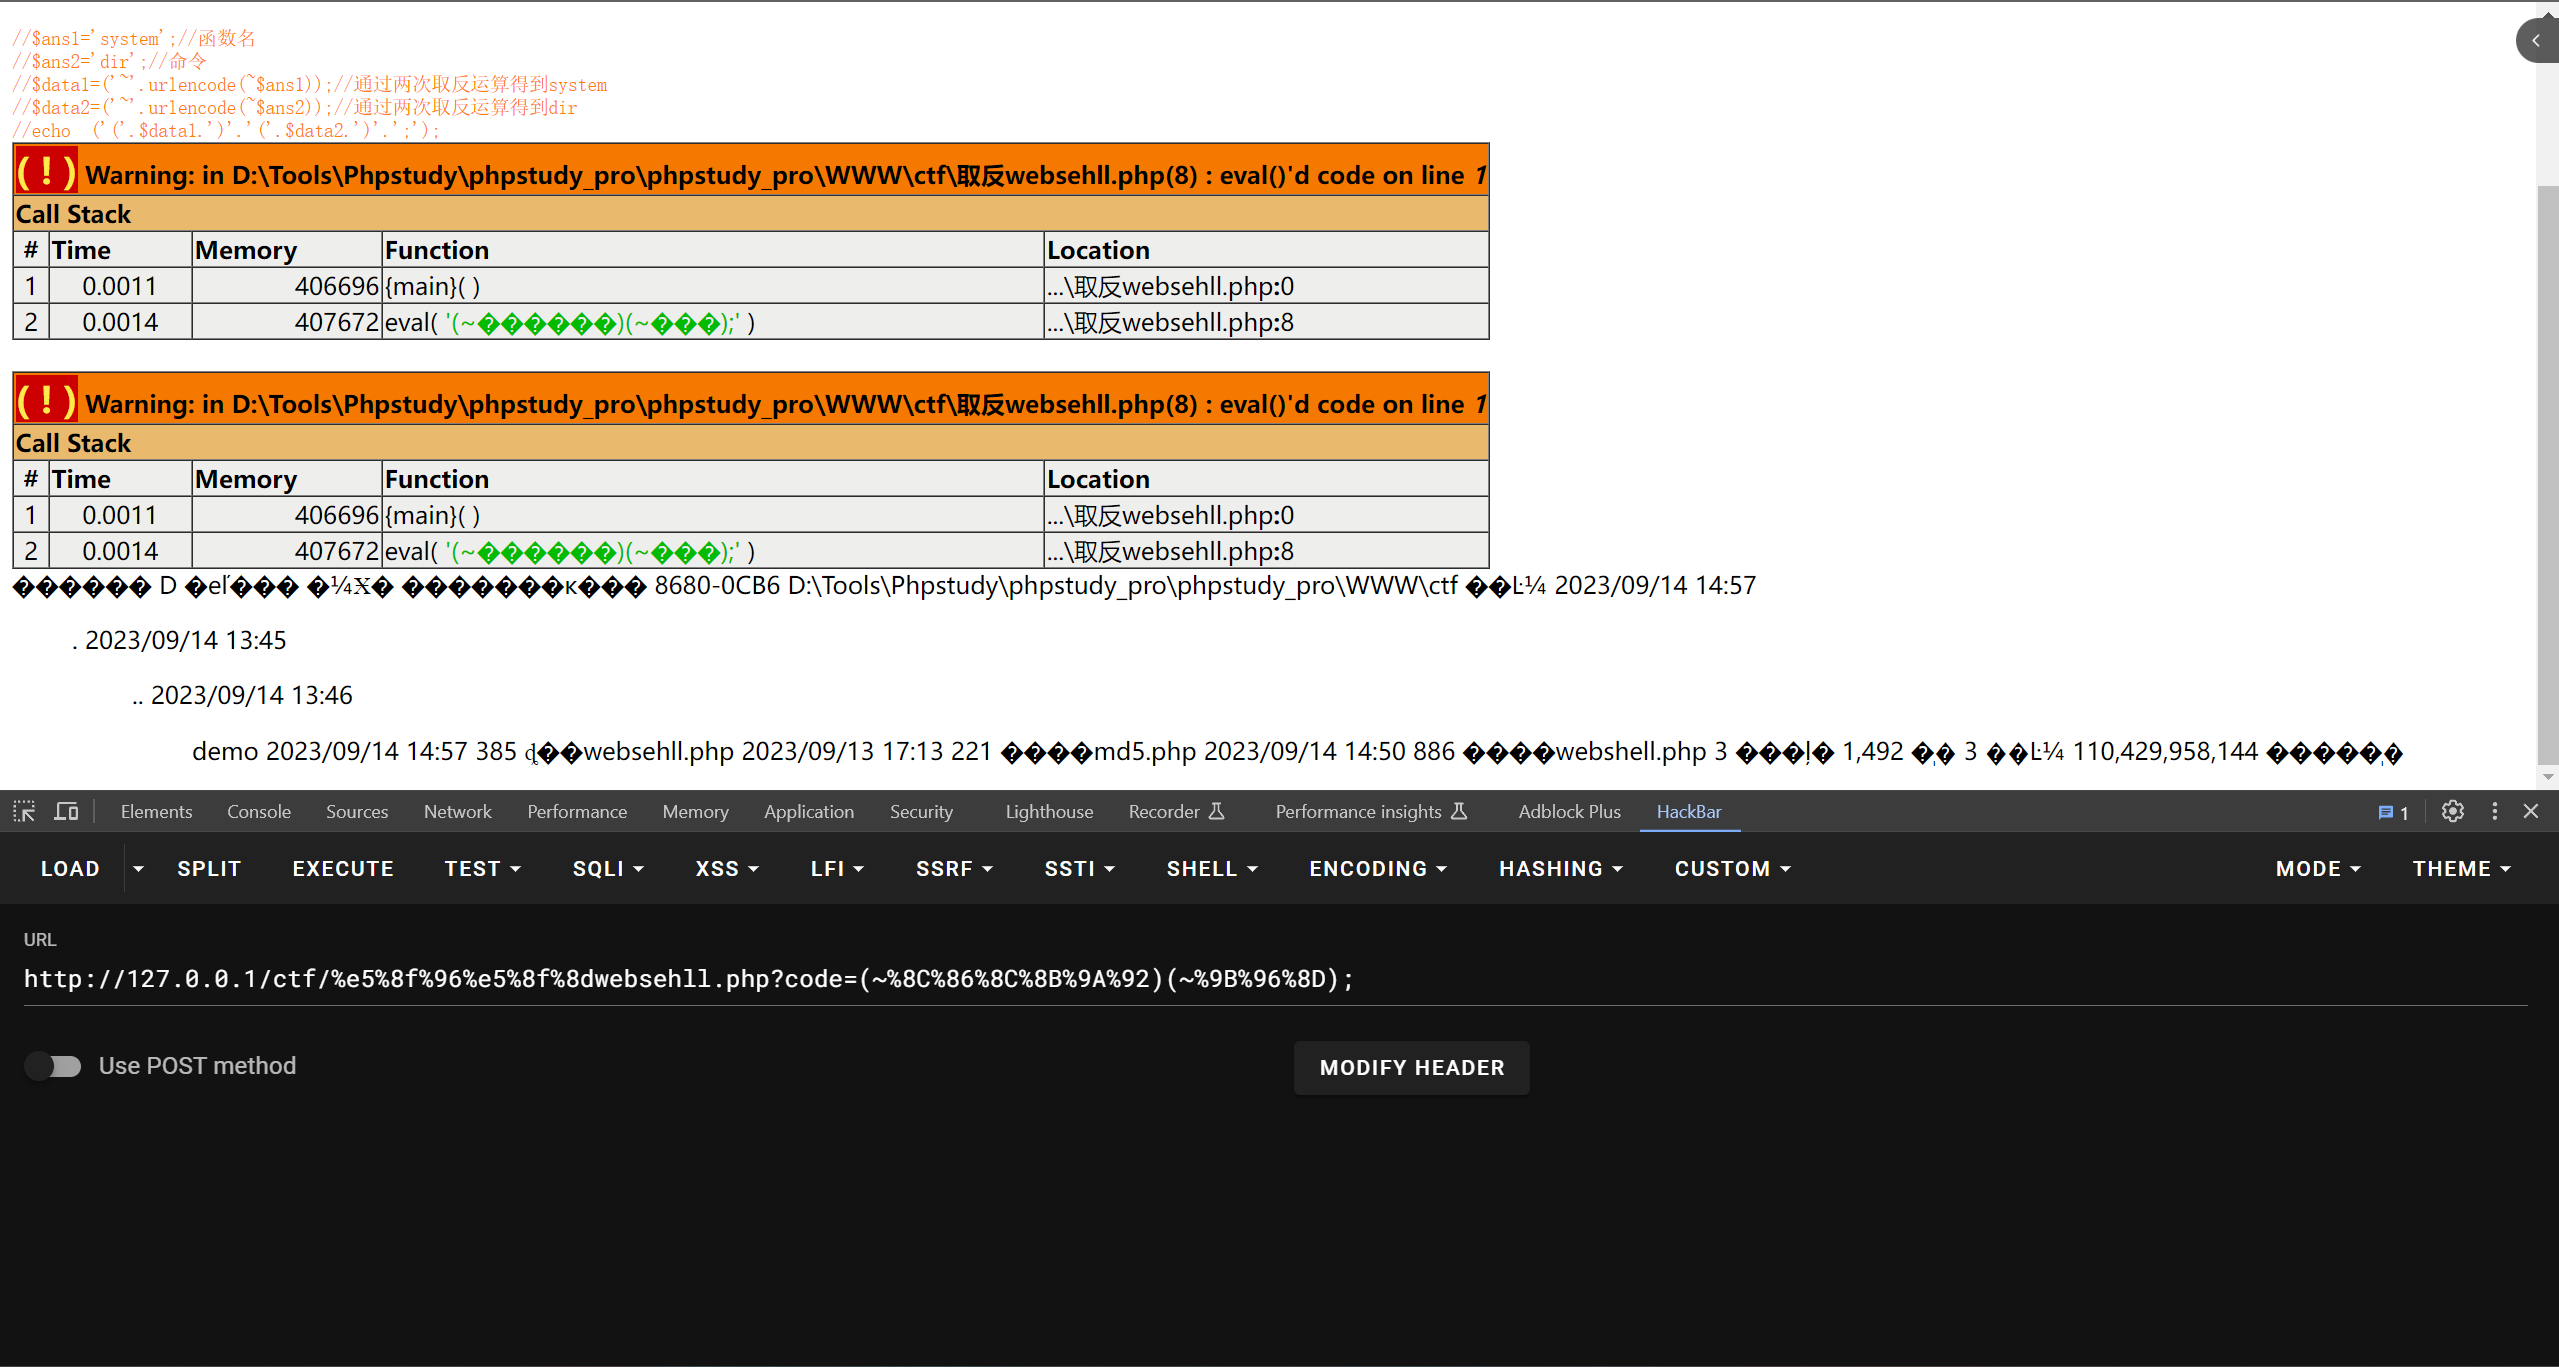The image size is (2559, 1367).
Task: Click the first 'Call Stack' heading
Action: (73, 214)
